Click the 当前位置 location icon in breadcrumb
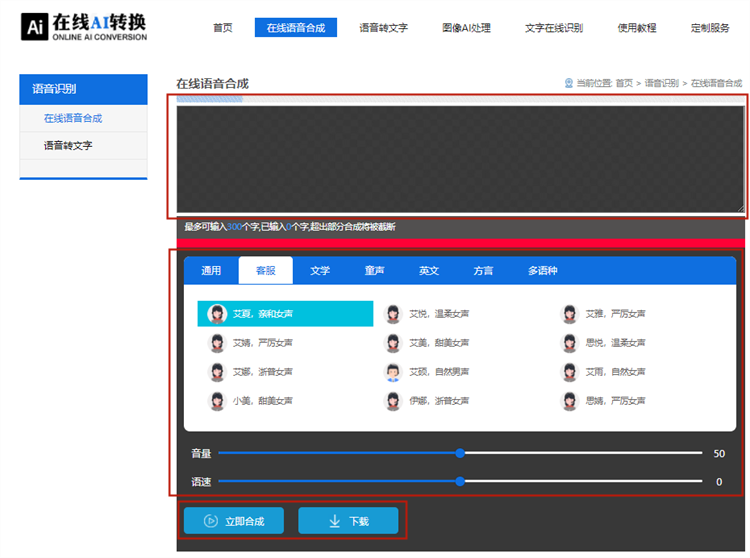This screenshot has height=558, width=750. tap(569, 83)
